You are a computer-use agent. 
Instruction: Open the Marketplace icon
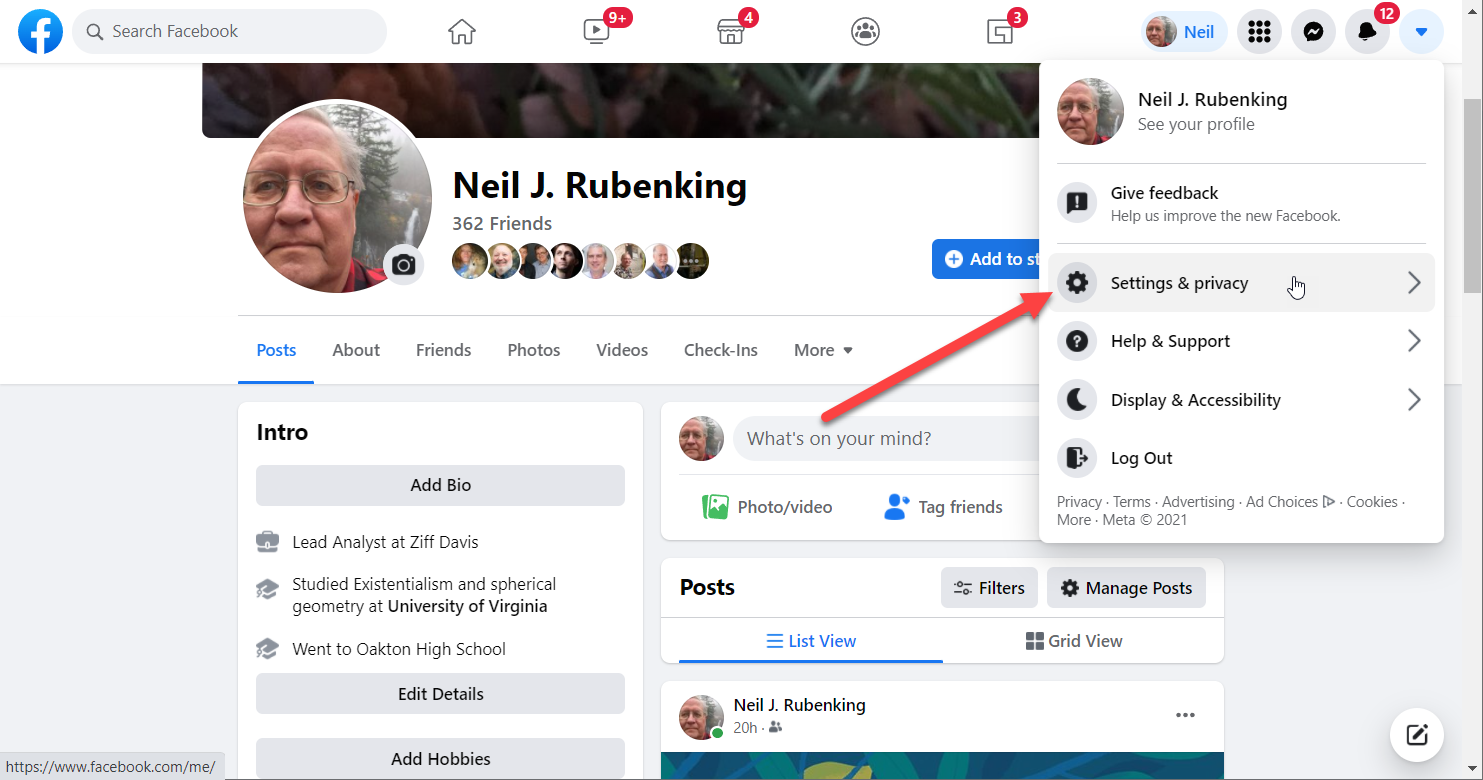click(732, 32)
